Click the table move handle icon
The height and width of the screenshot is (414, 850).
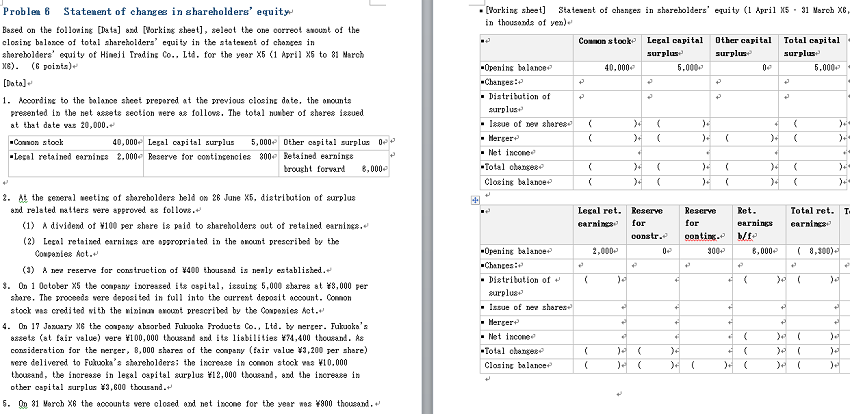475,200
